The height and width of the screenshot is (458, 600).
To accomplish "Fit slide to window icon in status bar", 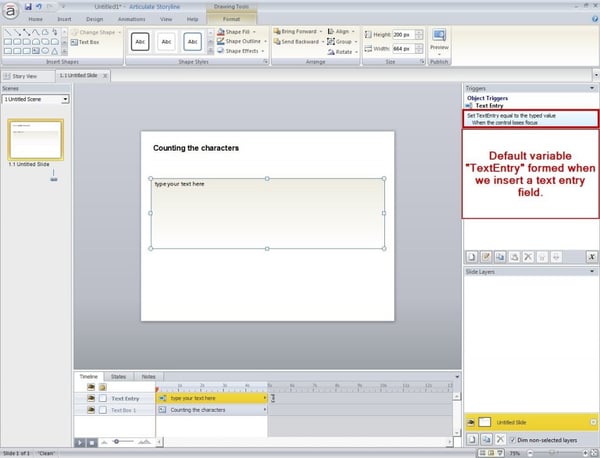I will [x=594, y=453].
